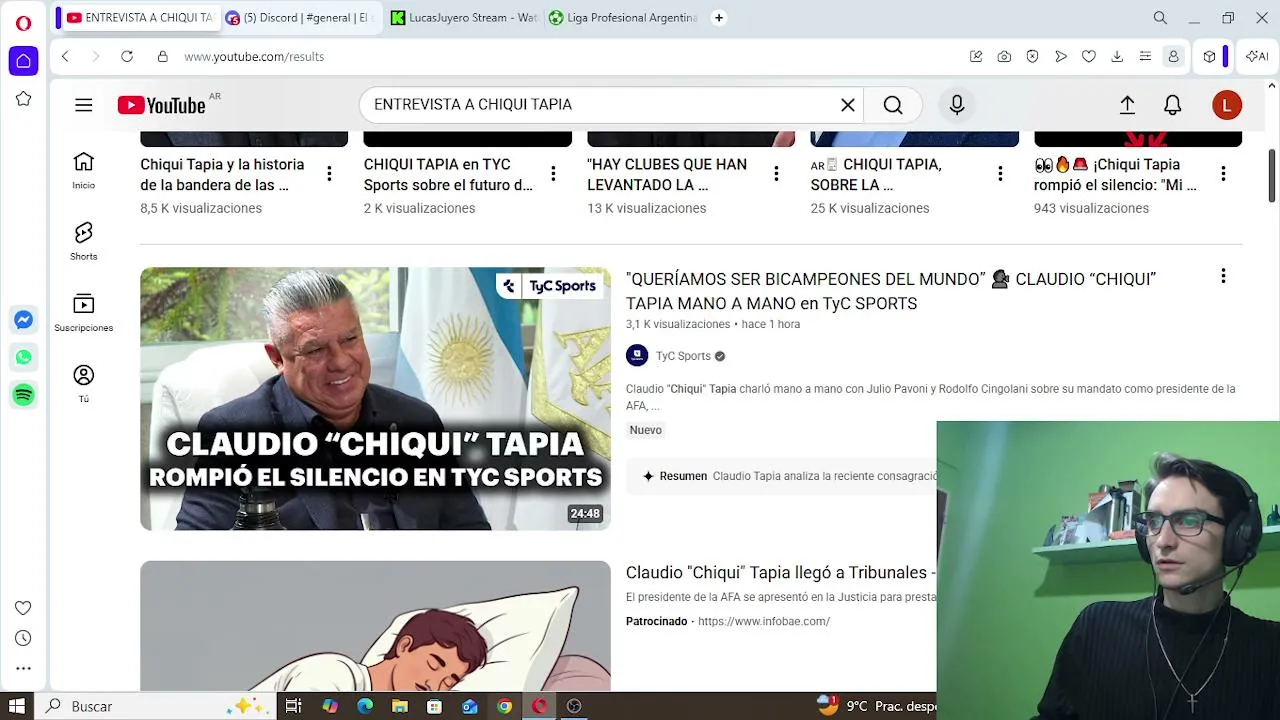1280x720 pixels.
Task: Go to the YouTube home logo
Action: [x=162, y=105]
